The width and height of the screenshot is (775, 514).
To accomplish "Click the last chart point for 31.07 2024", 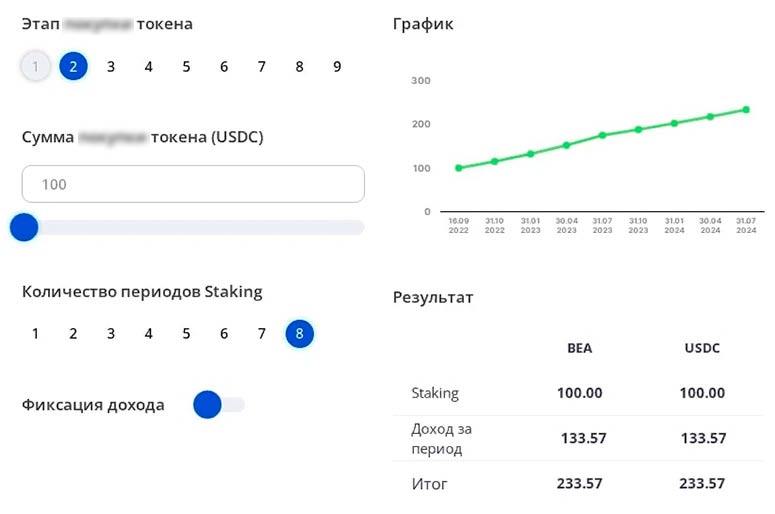I will tap(746, 110).
